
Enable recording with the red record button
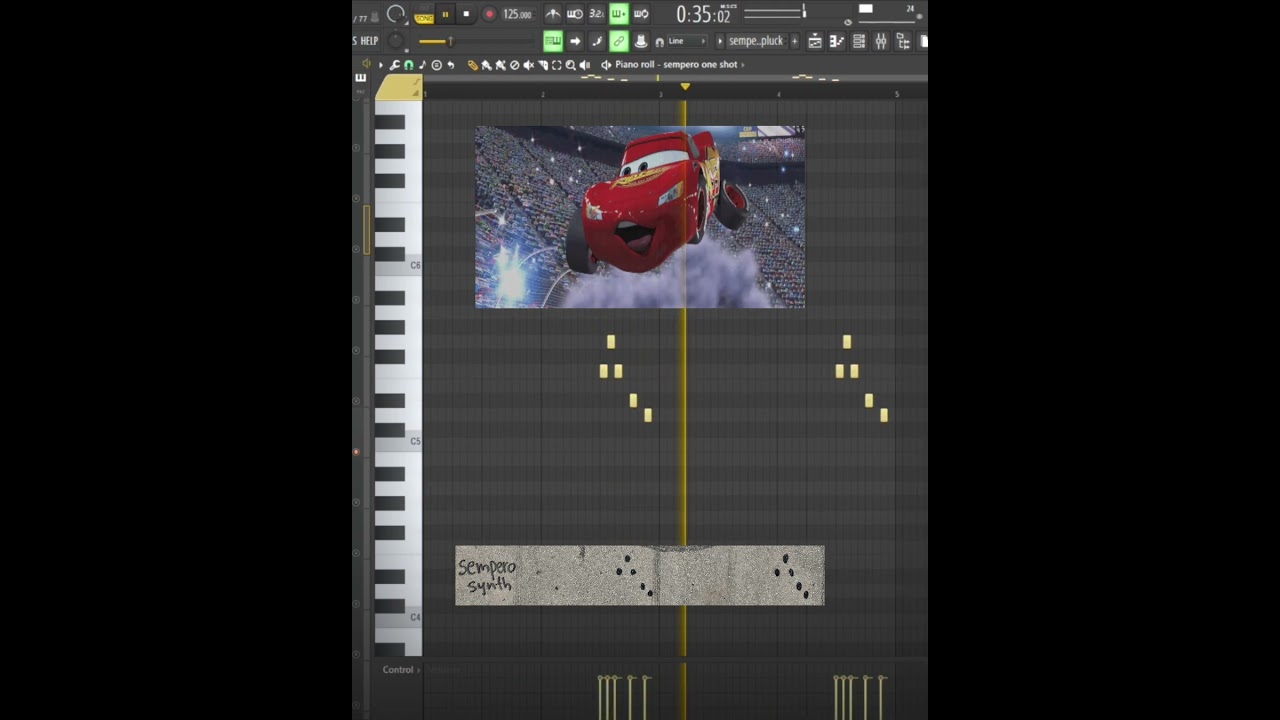point(489,14)
